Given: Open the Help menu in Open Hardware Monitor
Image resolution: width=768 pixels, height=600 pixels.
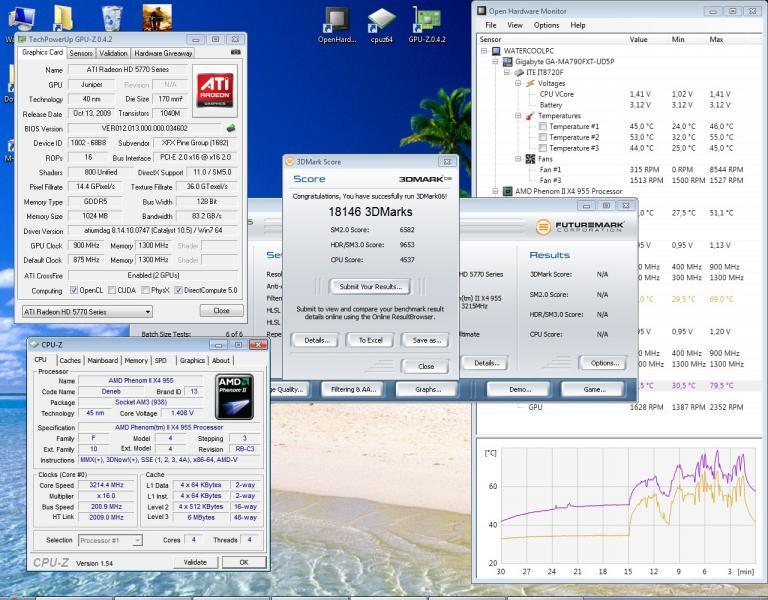Looking at the screenshot, I should [x=577, y=25].
